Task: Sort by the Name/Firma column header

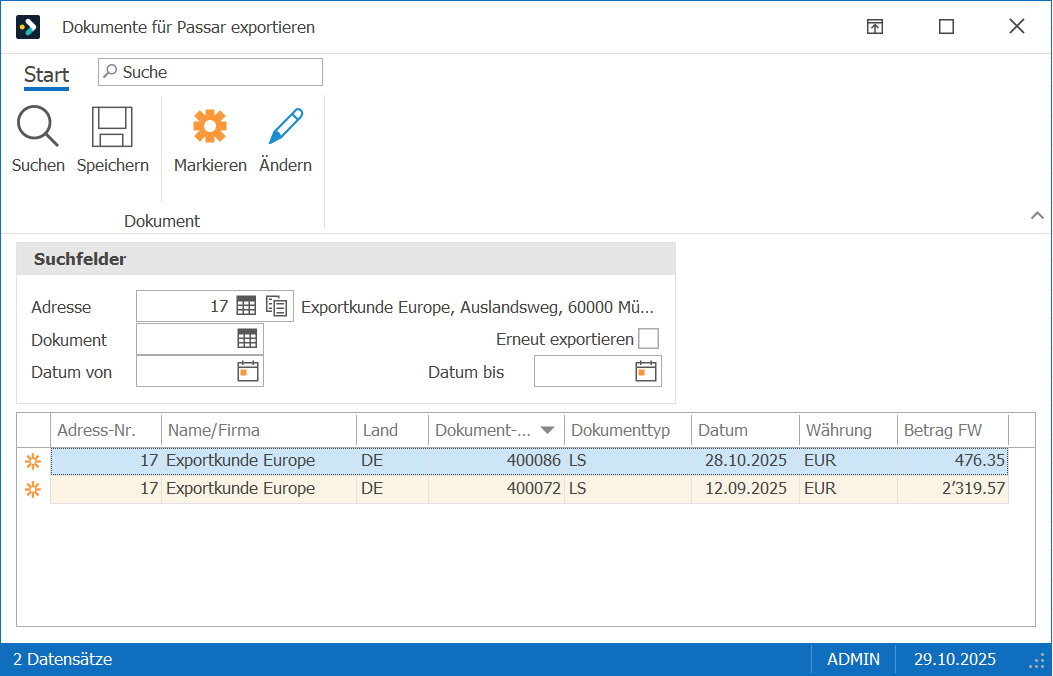Action: [259, 430]
